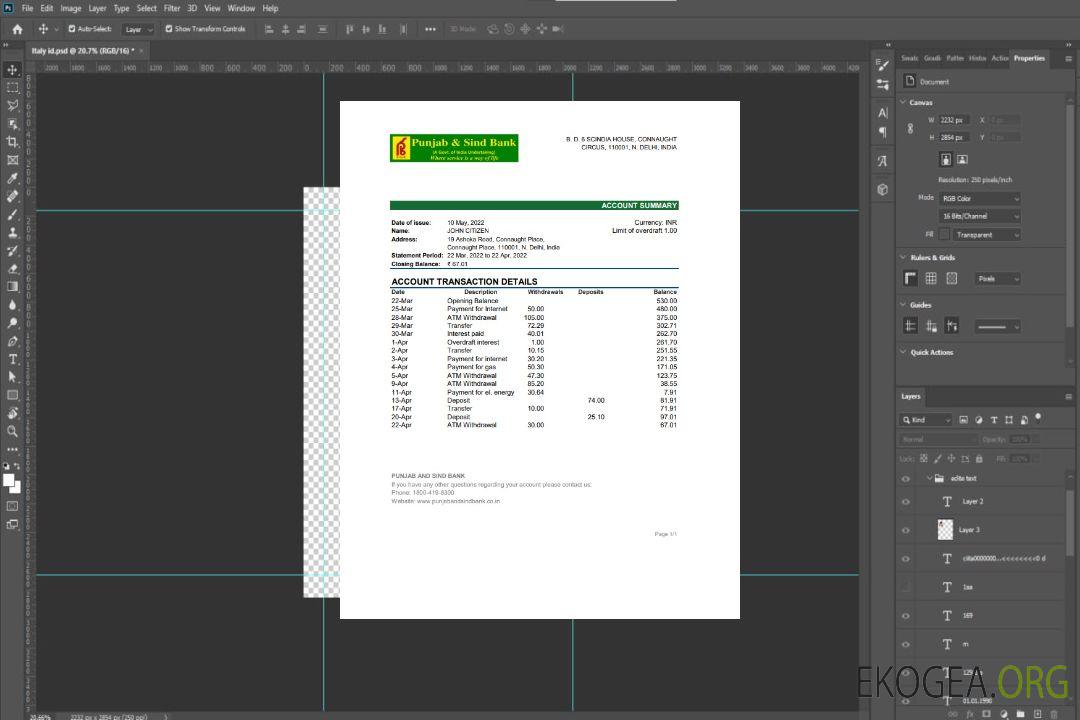Open the RGB Color mode dropdown
The image size is (1080, 720).
tap(979, 198)
